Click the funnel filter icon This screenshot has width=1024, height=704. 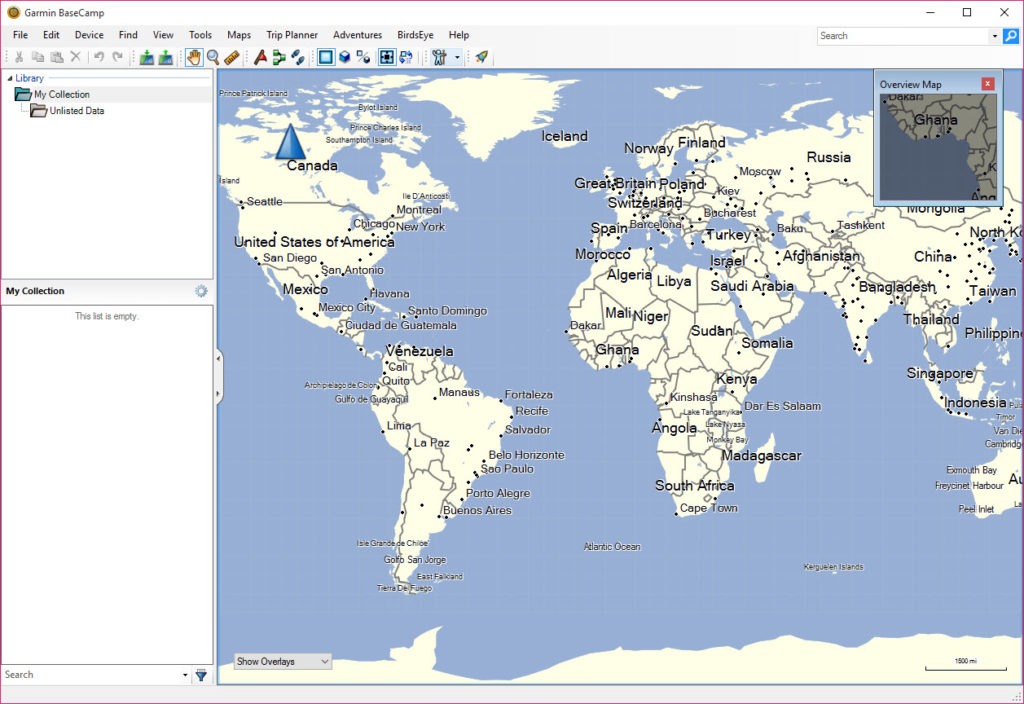click(201, 675)
